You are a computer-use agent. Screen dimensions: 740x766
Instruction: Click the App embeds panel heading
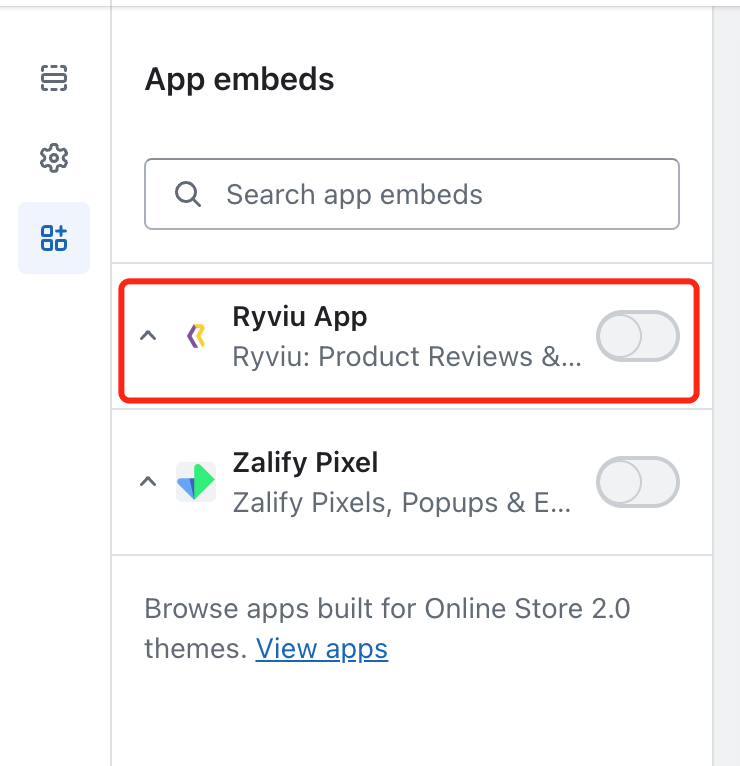[x=240, y=79]
